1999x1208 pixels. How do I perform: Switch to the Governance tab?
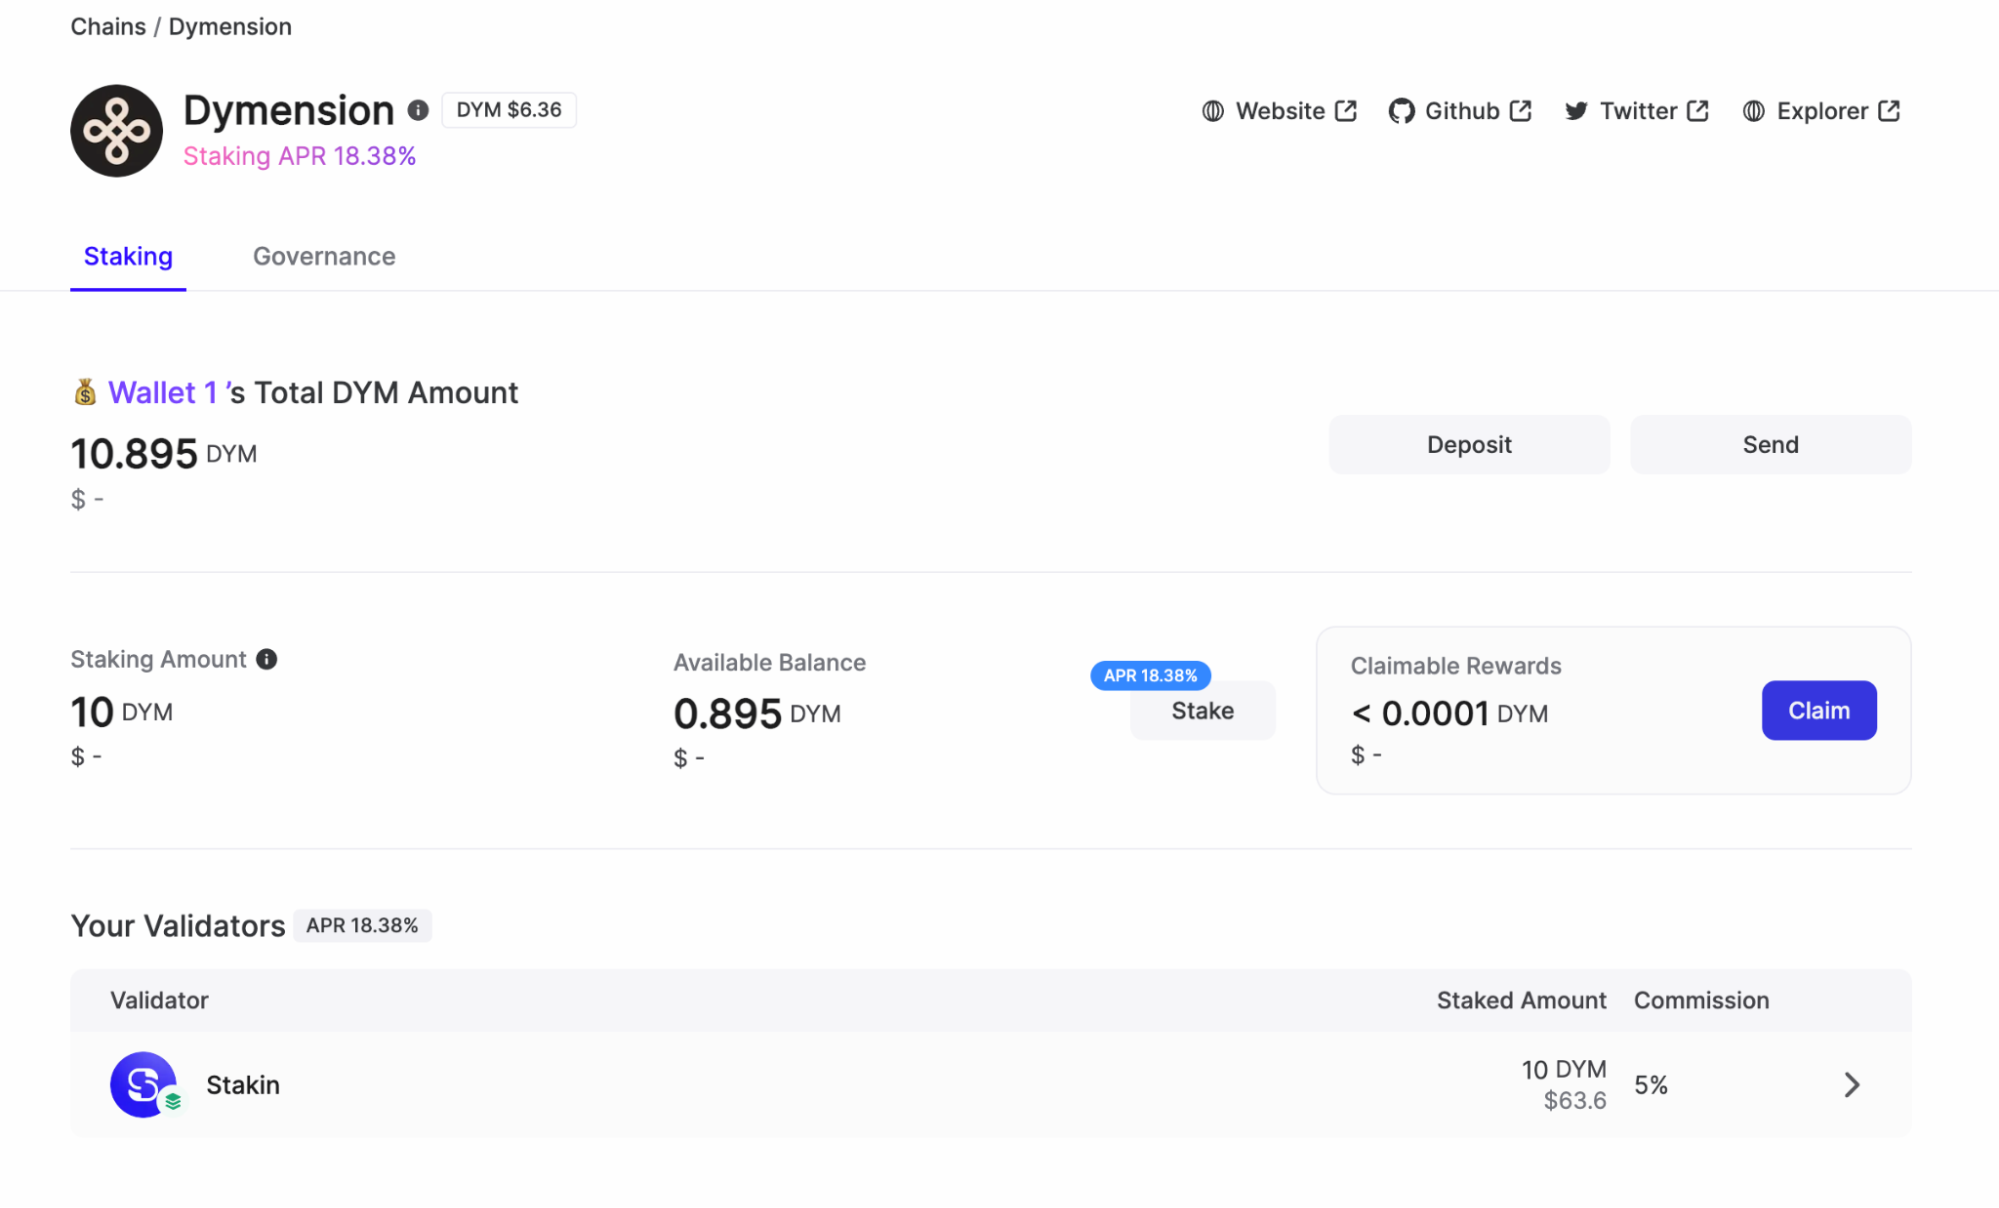pyautogui.click(x=324, y=257)
